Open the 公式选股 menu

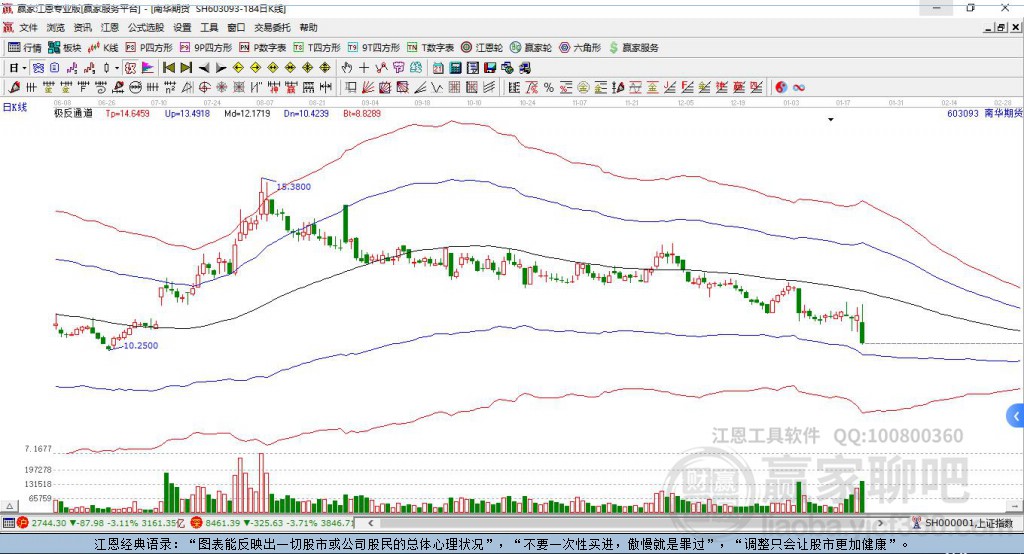tap(146, 27)
